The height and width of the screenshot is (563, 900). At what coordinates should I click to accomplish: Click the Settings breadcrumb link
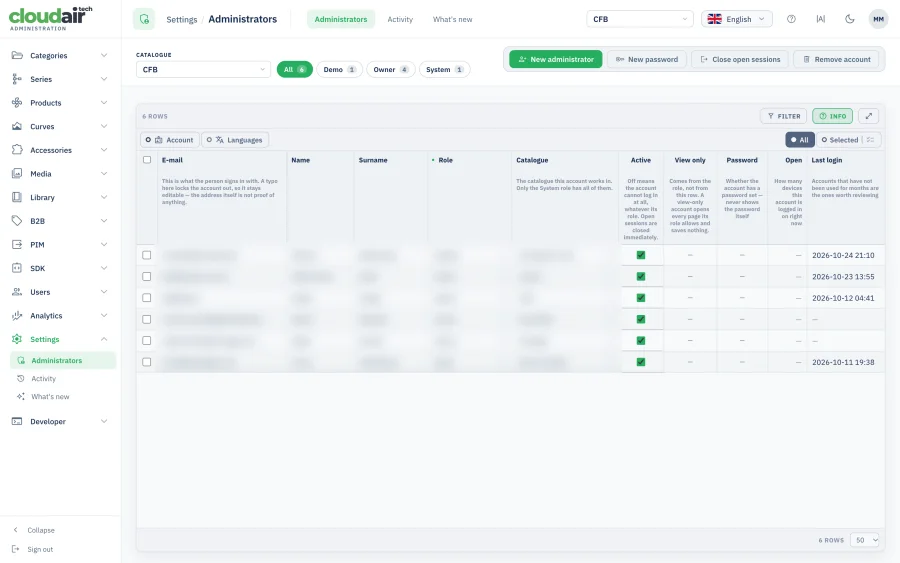tap(181, 20)
